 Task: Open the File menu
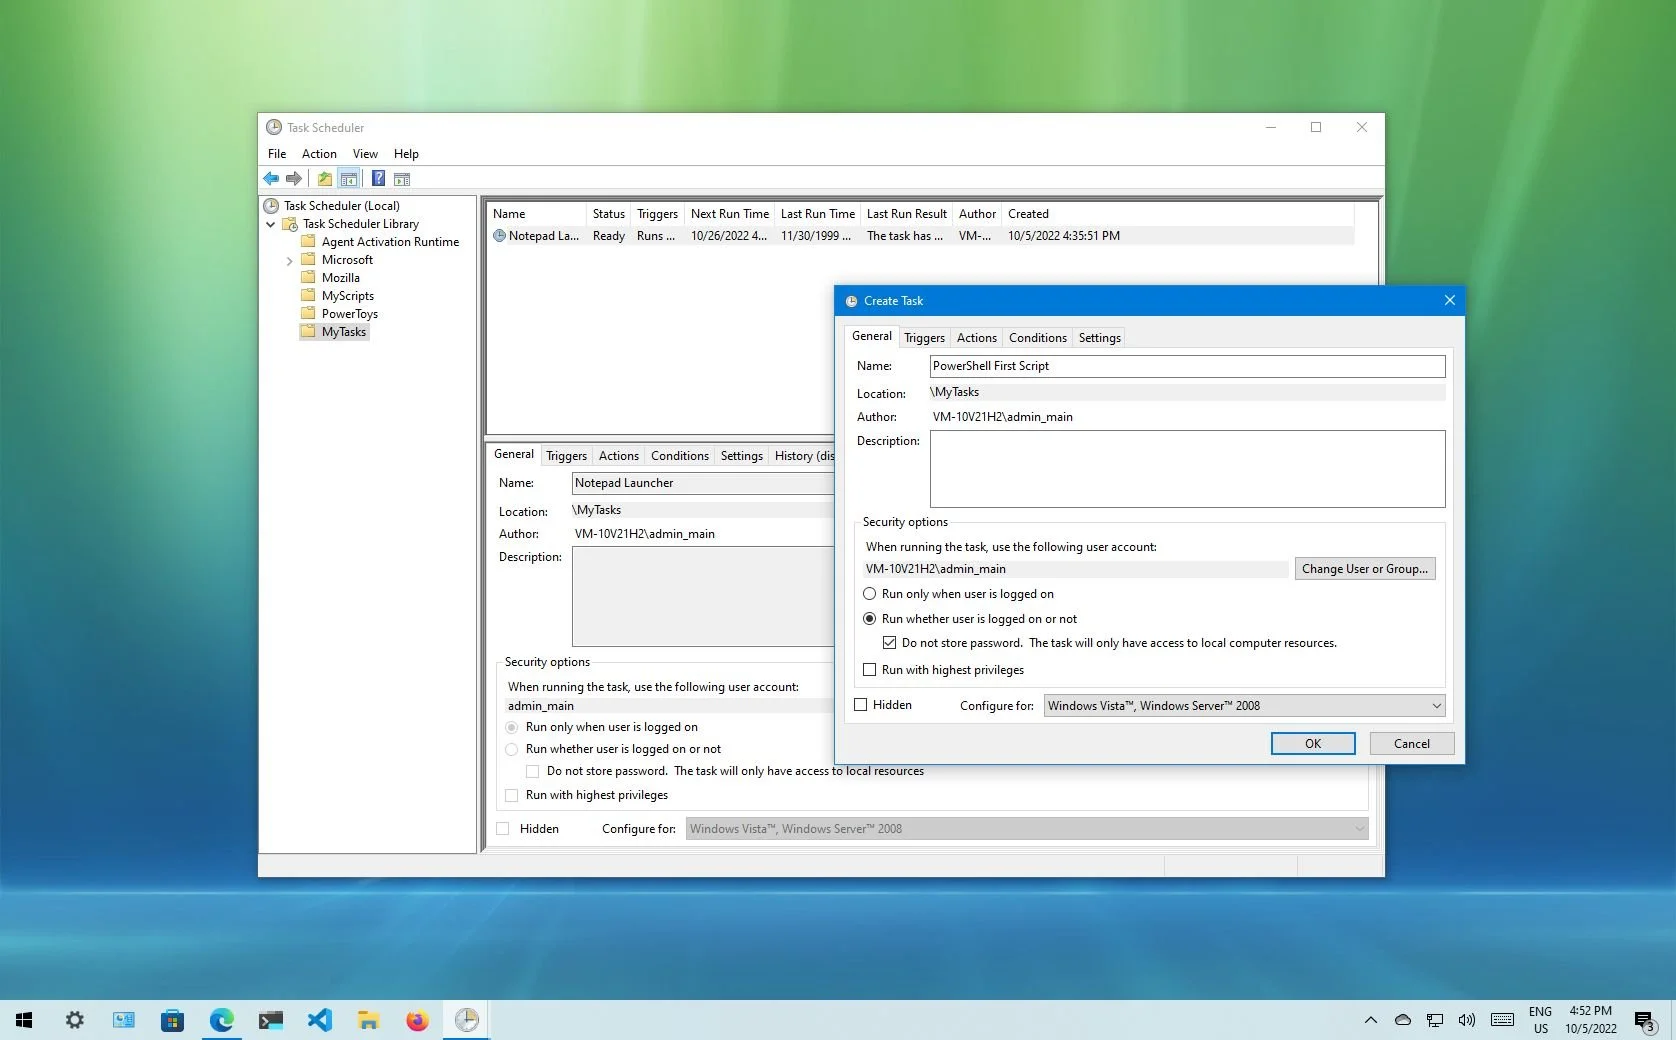click(x=277, y=154)
